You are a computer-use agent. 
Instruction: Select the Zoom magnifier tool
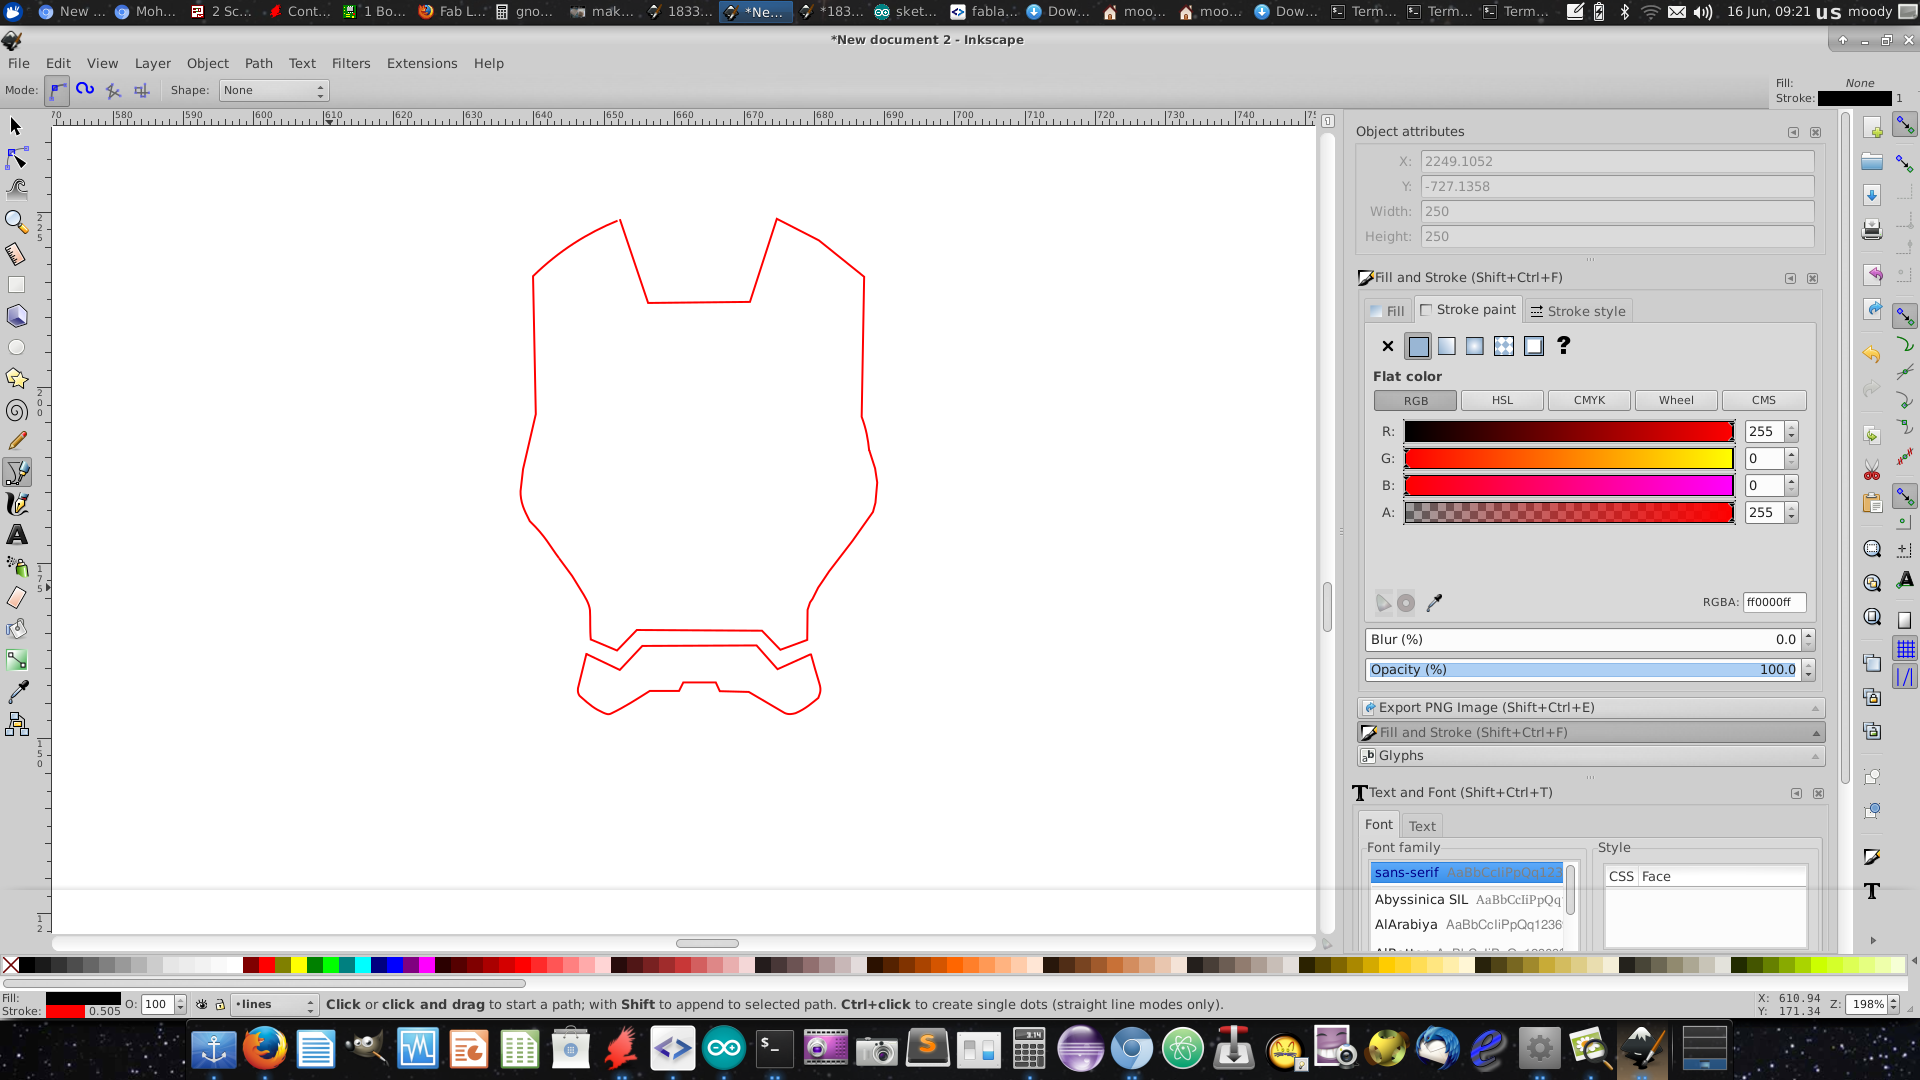[x=16, y=221]
